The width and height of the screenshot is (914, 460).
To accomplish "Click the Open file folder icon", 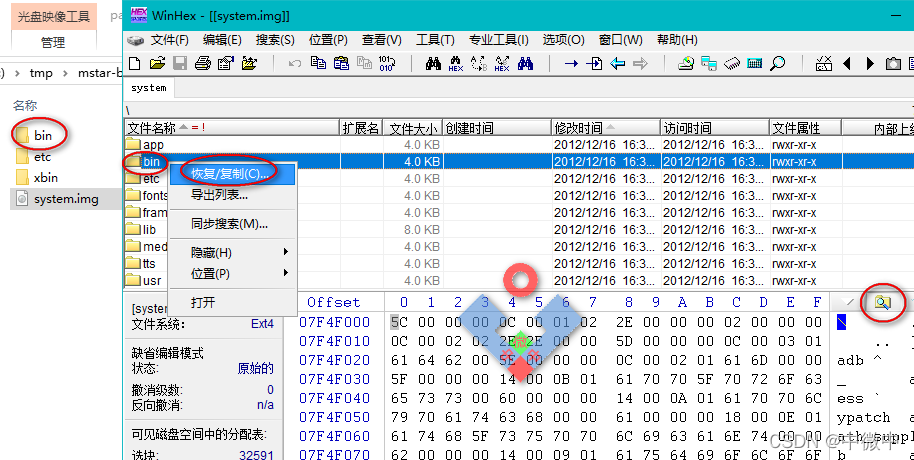I will tap(157, 63).
